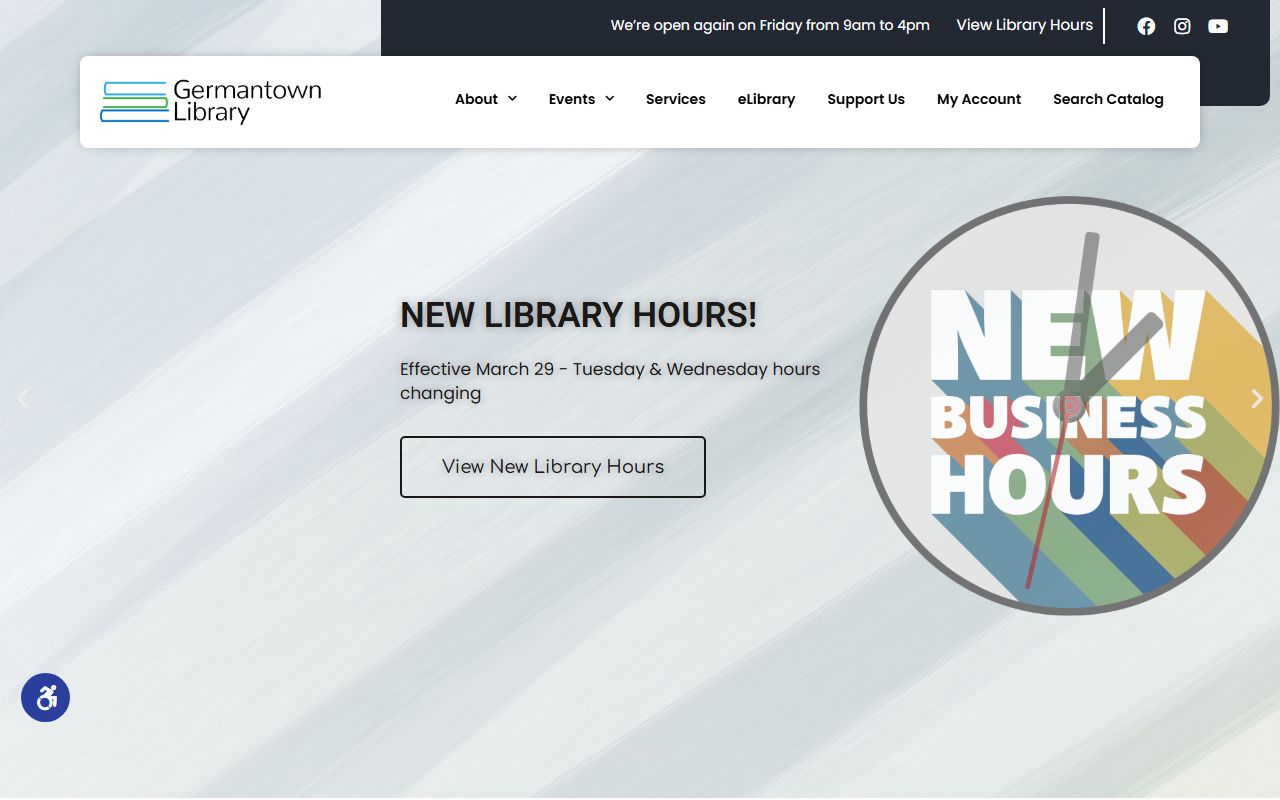Click View Library Hours in top bar
Viewport: 1280px width, 800px height.
pyautogui.click(x=1024, y=25)
